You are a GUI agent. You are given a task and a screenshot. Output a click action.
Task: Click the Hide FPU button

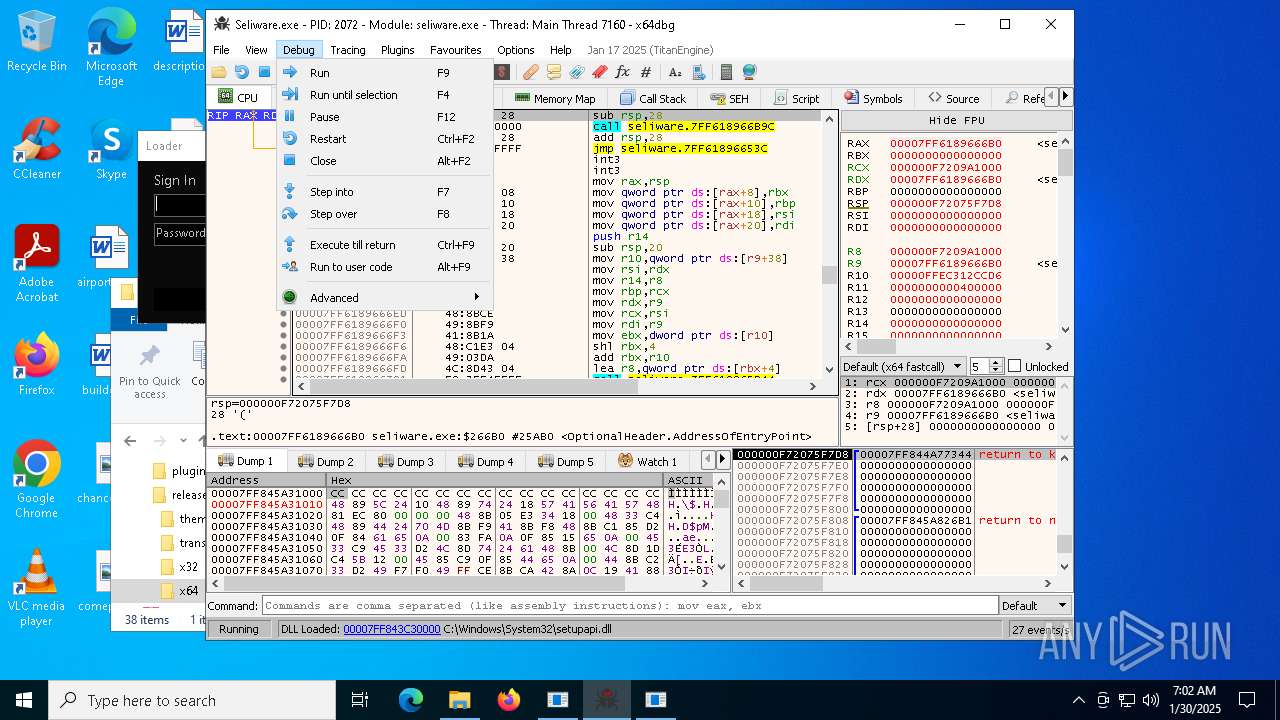click(956, 120)
